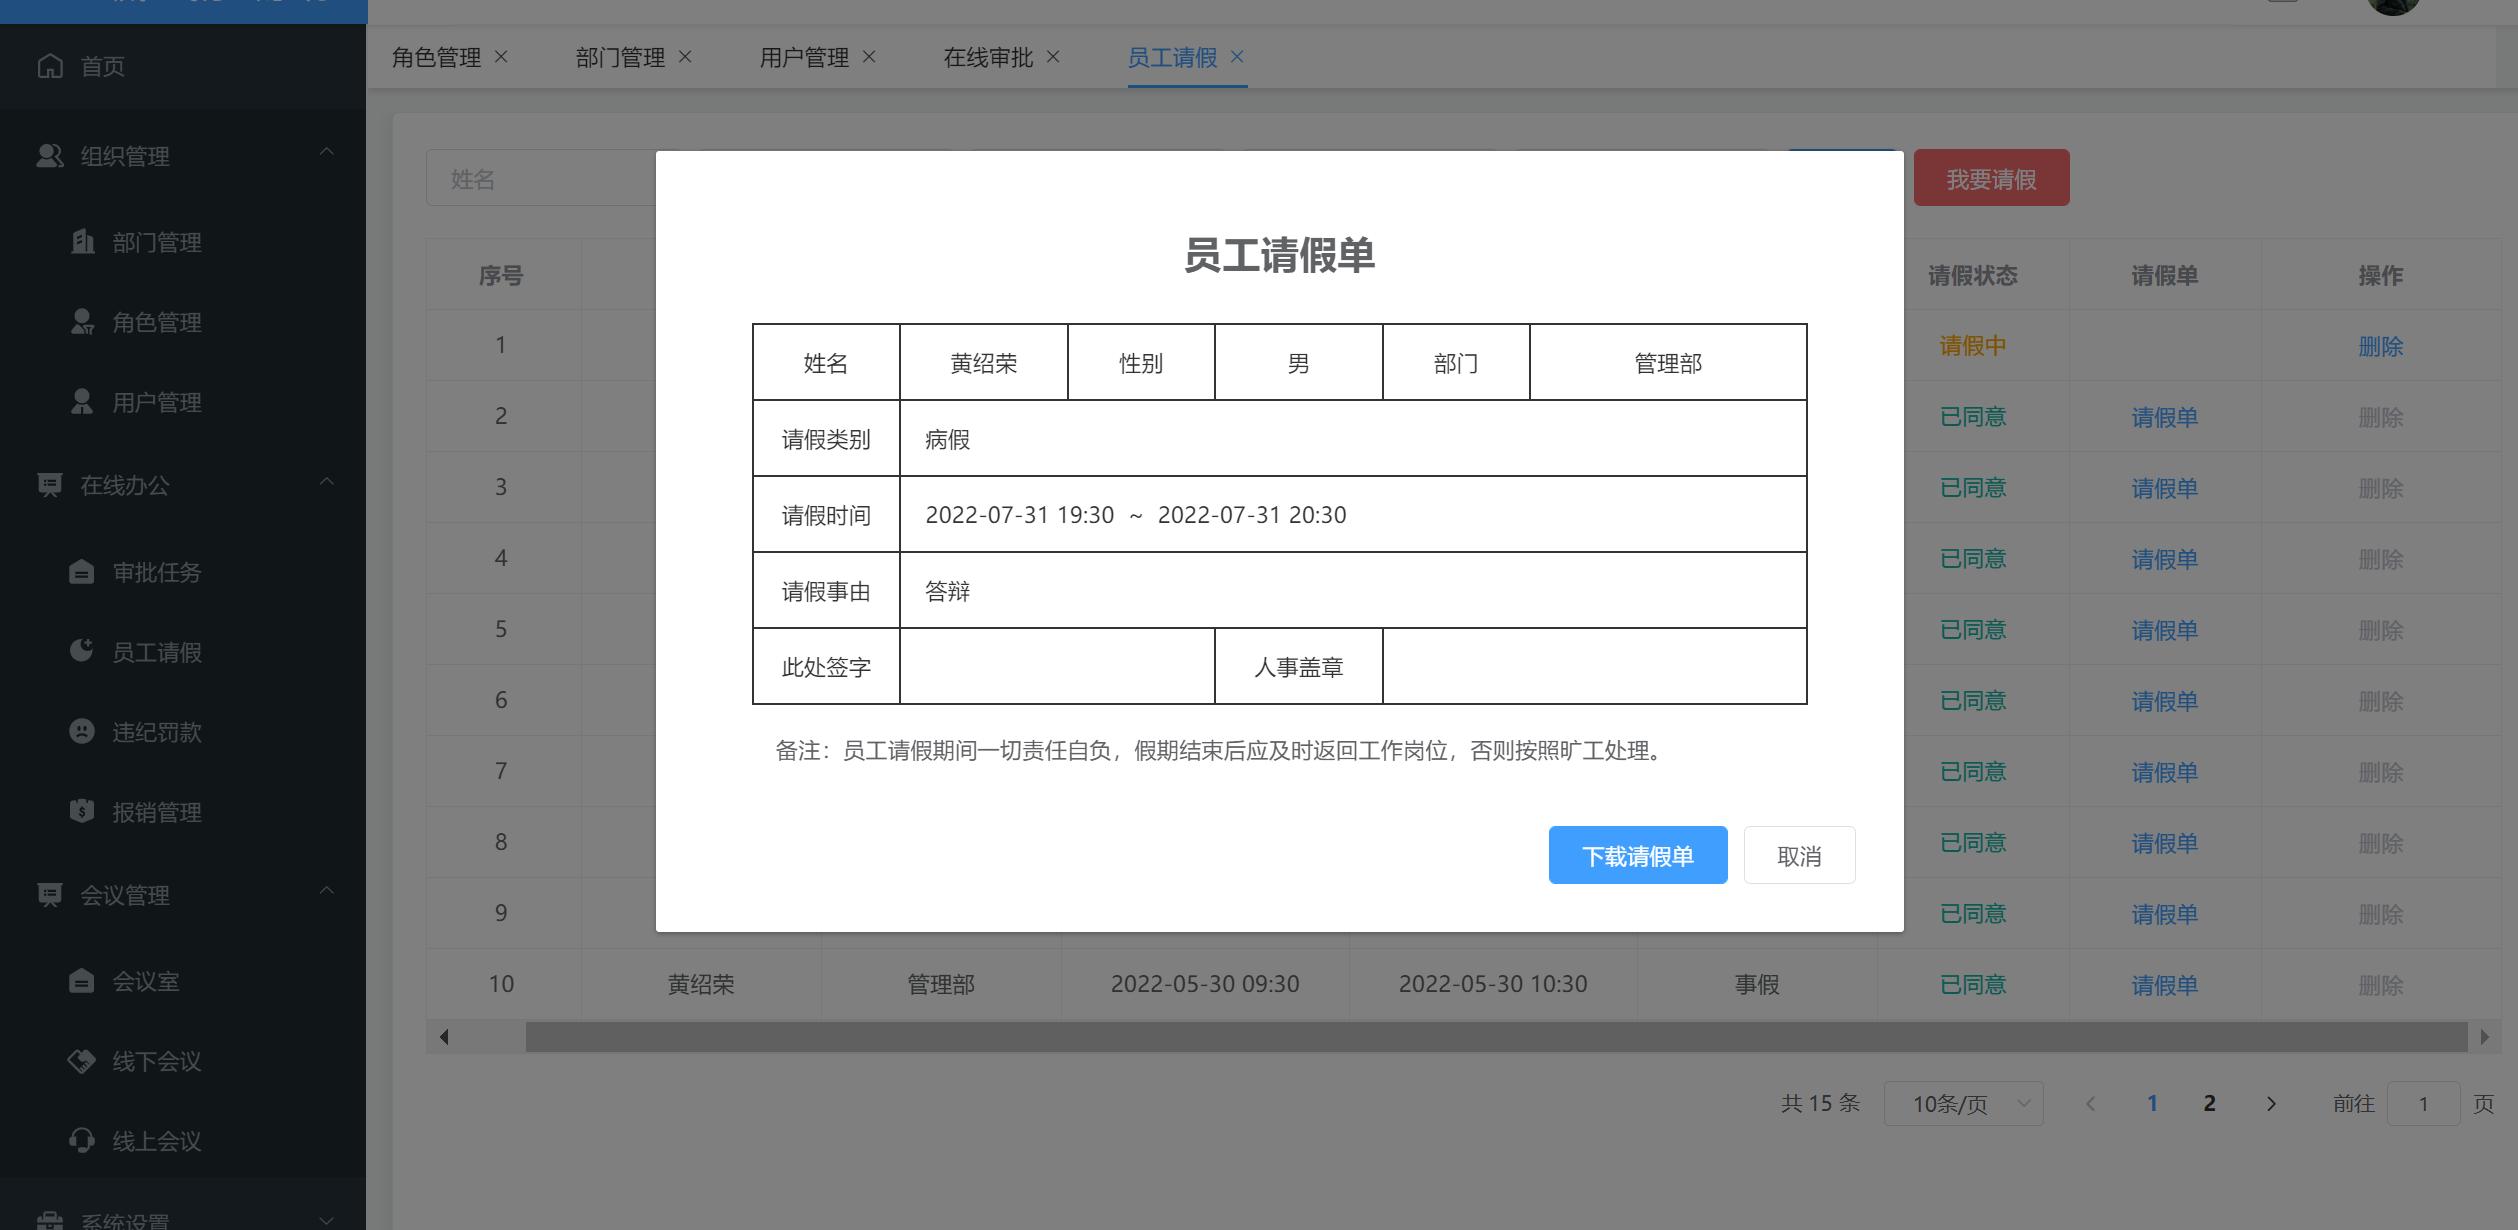Viewport: 2518px width, 1230px height.
Task: Click the 用户管理 user icon
Action: tap(83, 402)
